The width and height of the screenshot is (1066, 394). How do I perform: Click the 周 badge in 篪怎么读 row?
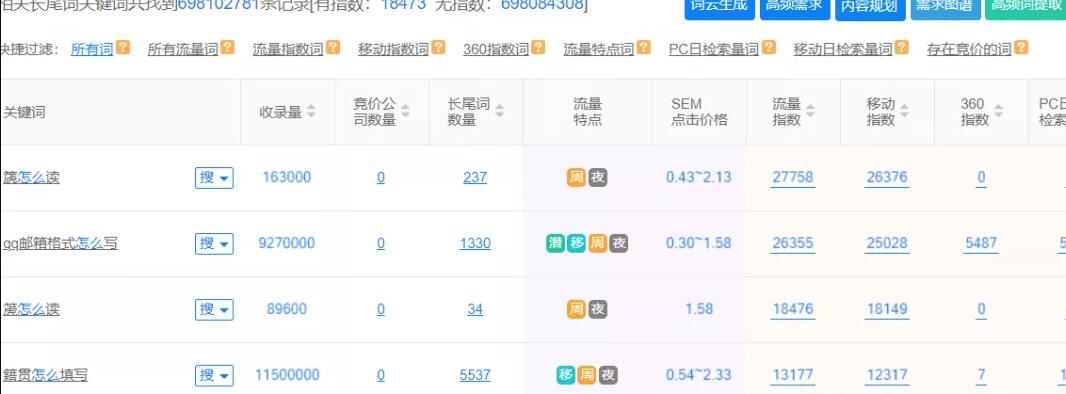[x=577, y=177]
